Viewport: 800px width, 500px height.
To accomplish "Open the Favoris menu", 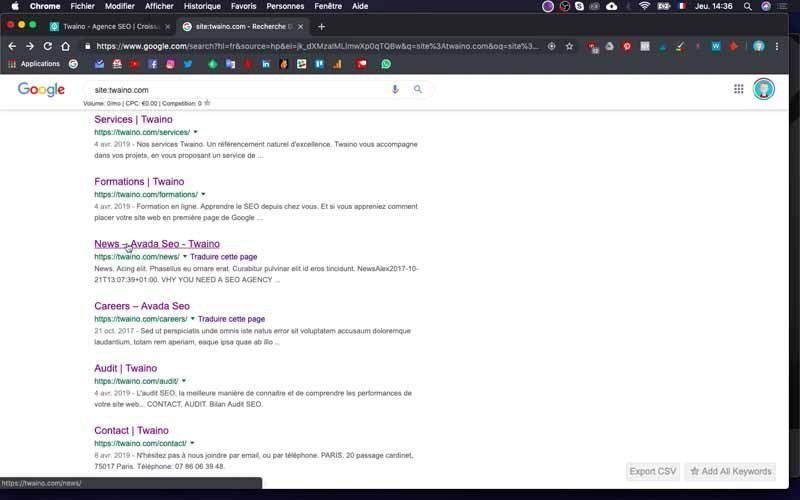I will 243,6.
